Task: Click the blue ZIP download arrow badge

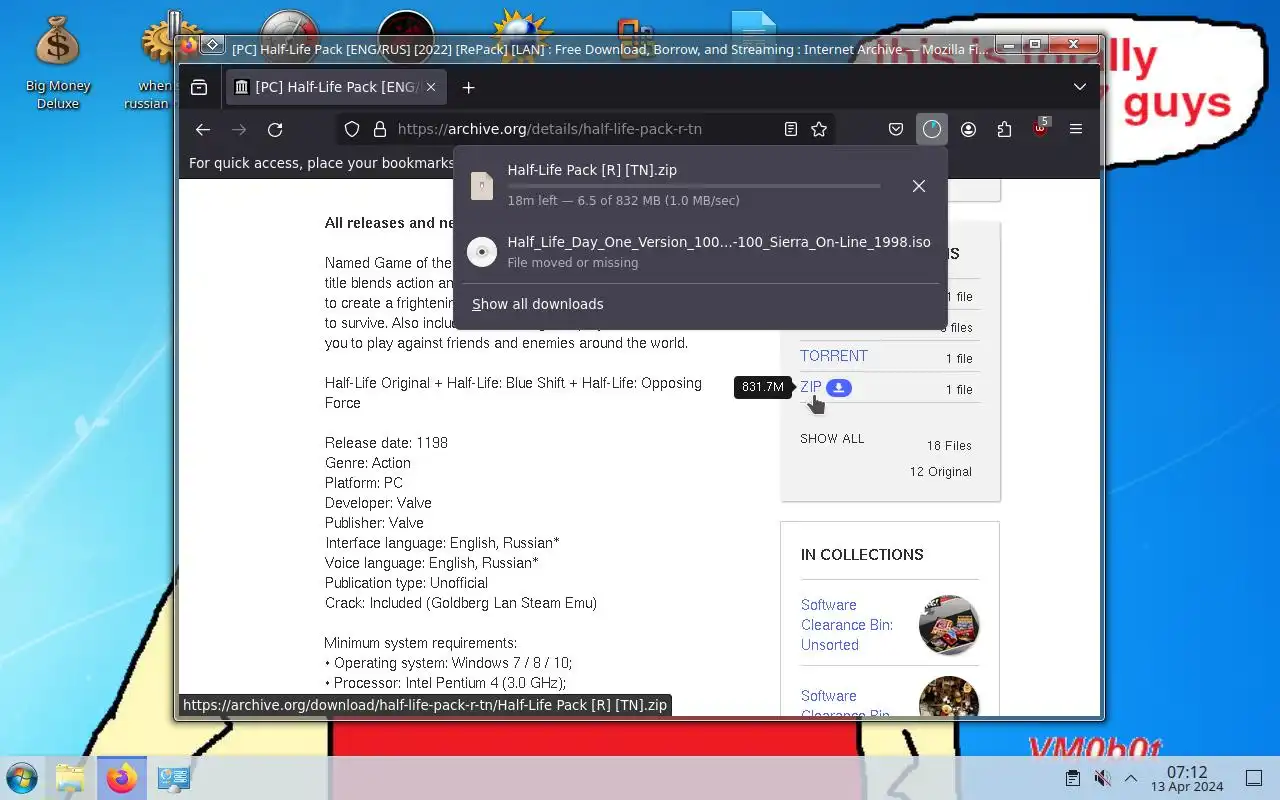Action: pos(839,387)
